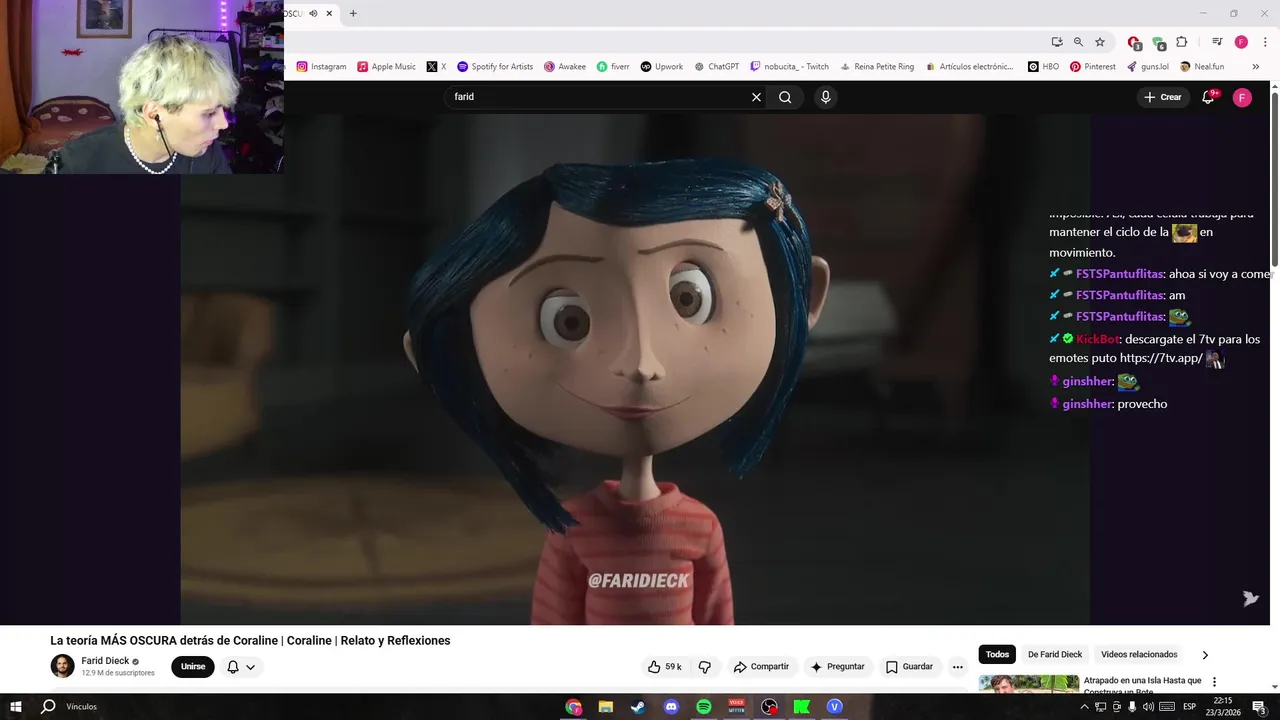
Task: Open the Spotify for Artists bookmark
Action: point(495,67)
